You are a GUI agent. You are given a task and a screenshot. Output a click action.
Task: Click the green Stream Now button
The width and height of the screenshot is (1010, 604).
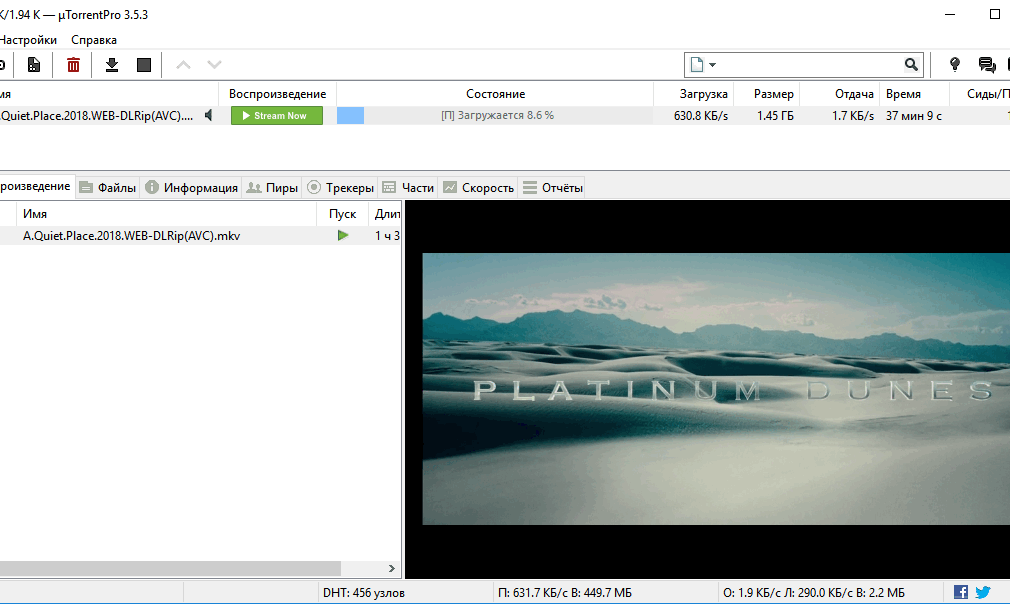(x=277, y=116)
